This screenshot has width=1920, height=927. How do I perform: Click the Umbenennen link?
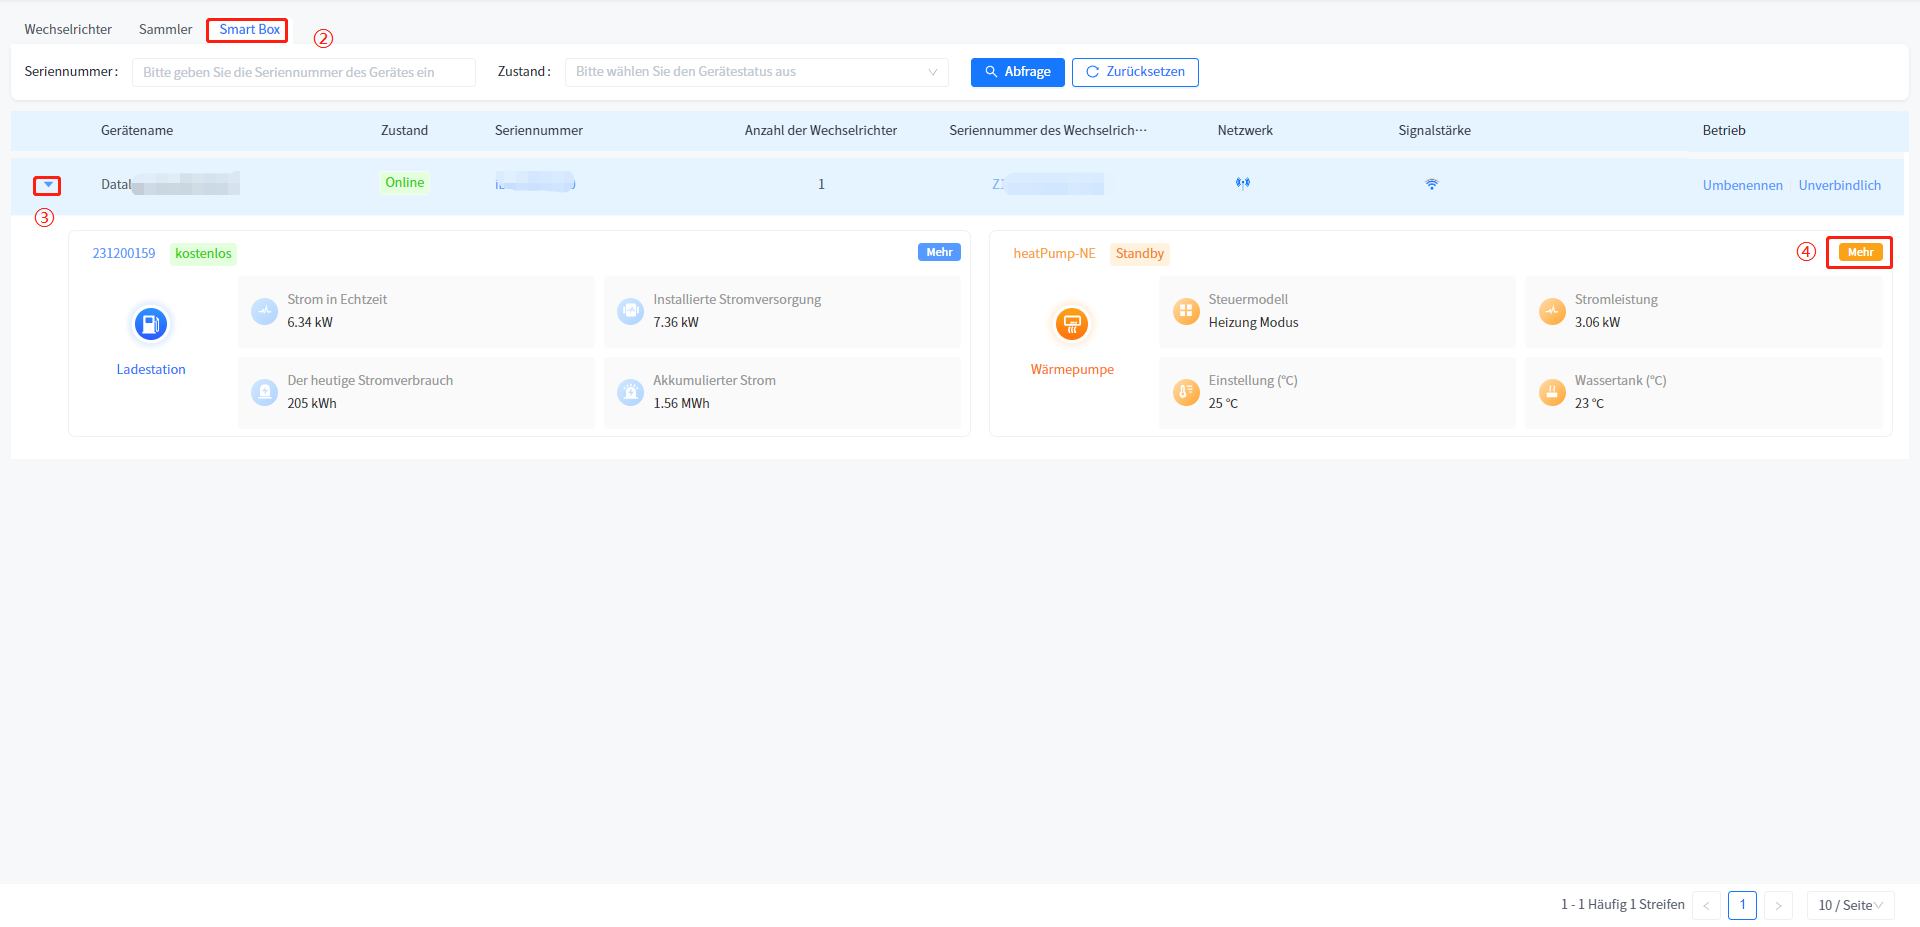pos(1742,185)
